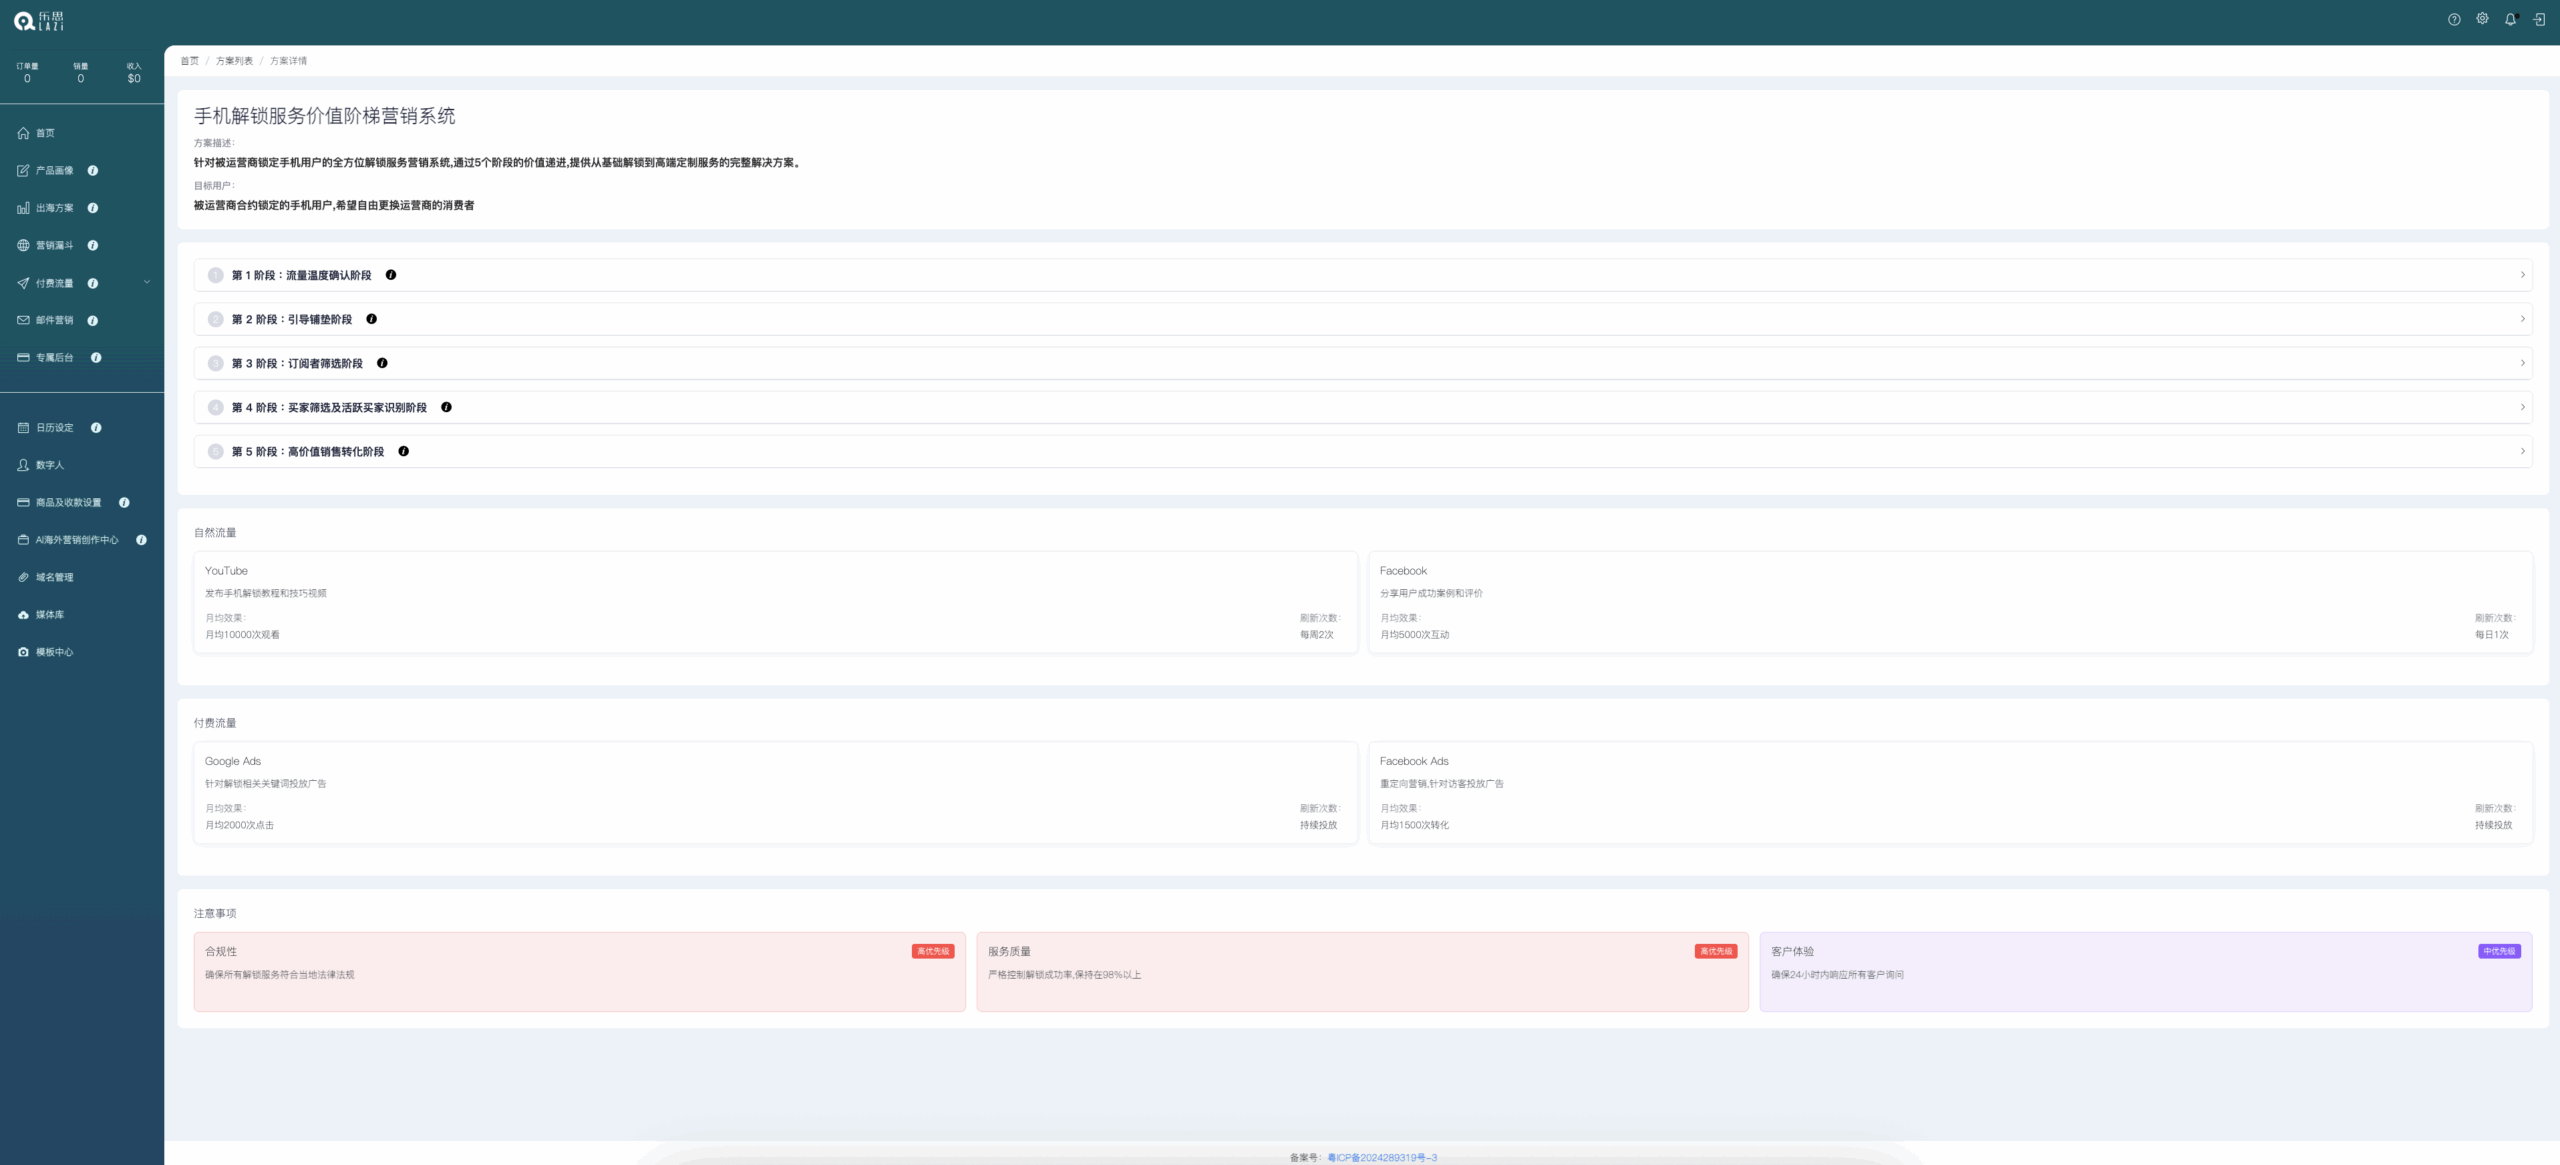
Task: Click the text 每周2次 in YouTube card
Action: pyautogui.click(x=1317, y=635)
